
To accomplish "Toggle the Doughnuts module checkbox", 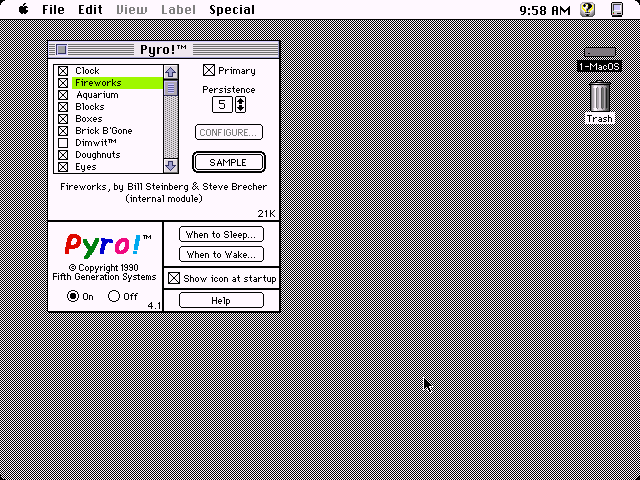I will 63,155.
